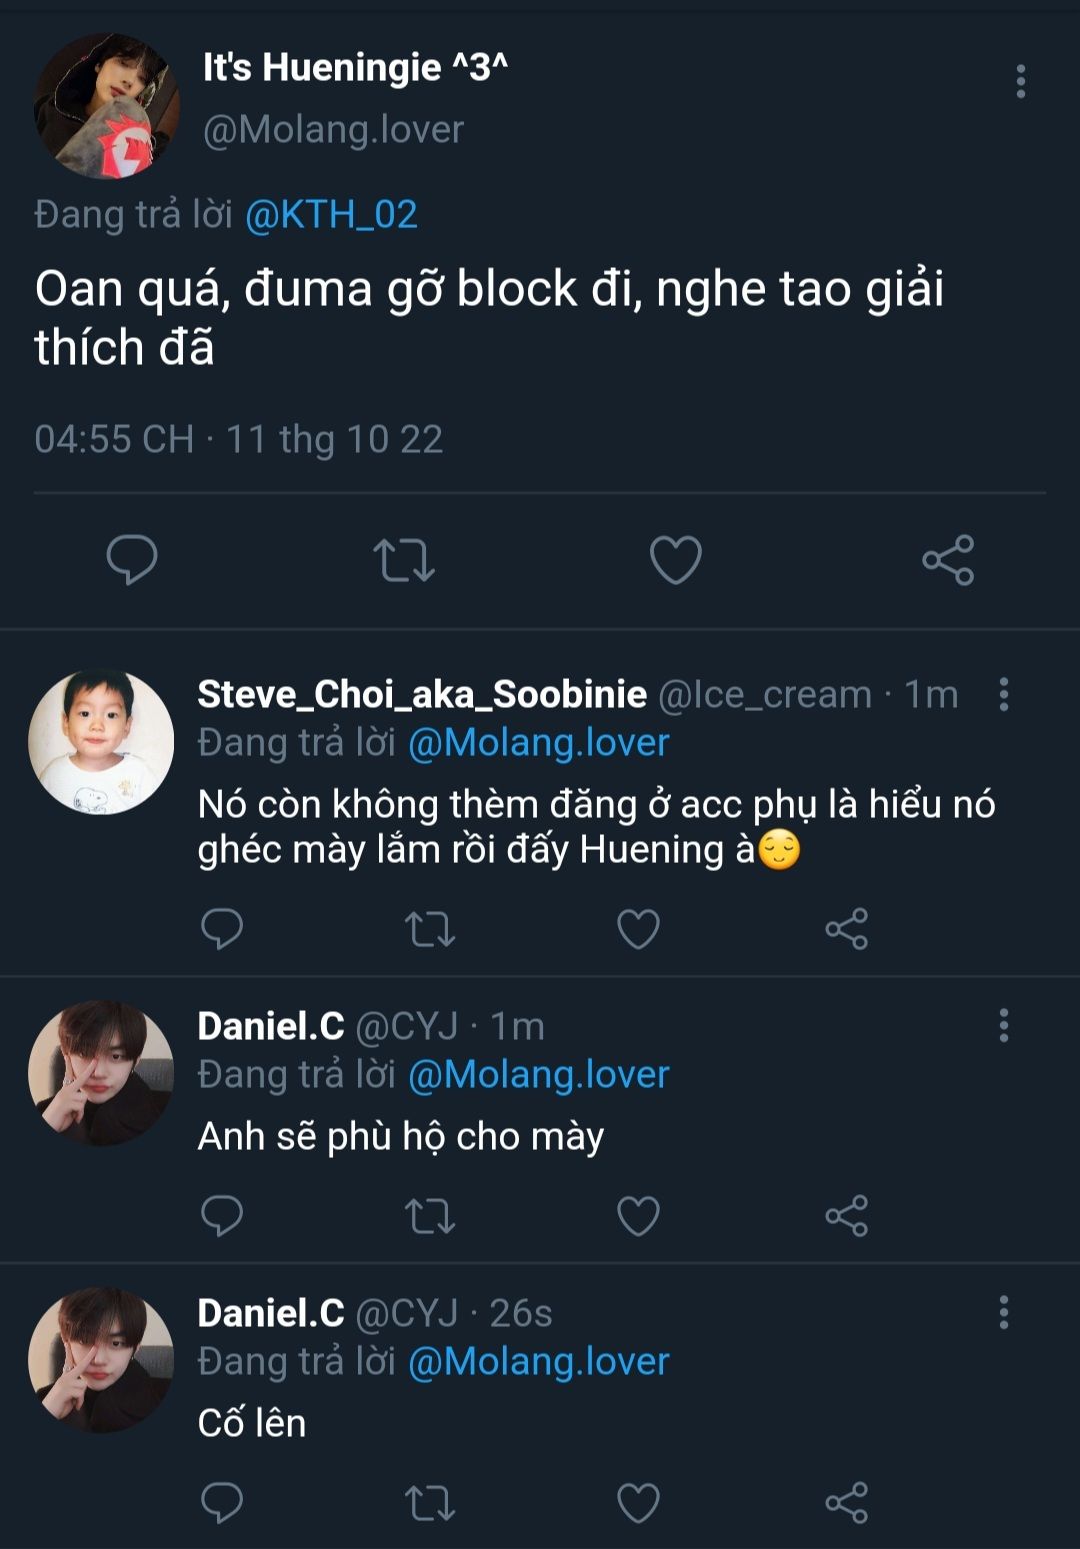View Hueningie's profile picture

click(106, 106)
